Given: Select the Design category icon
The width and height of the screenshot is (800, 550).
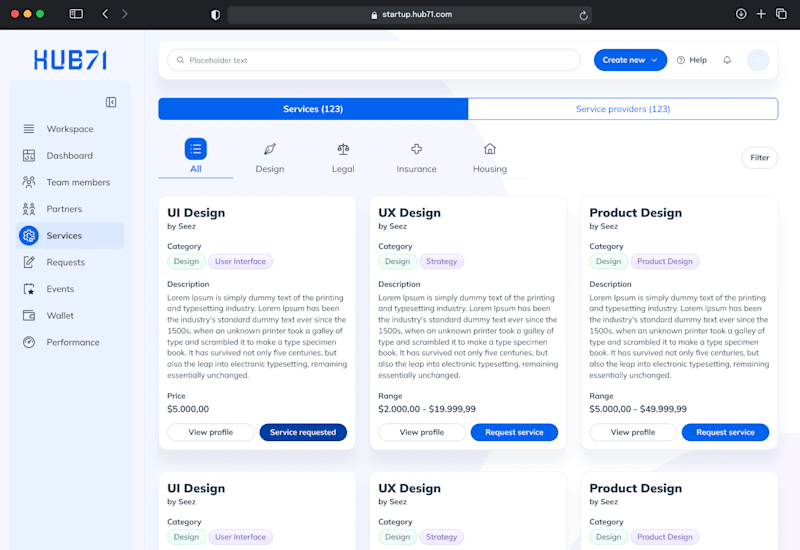Looking at the screenshot, I should pos(270,149).
